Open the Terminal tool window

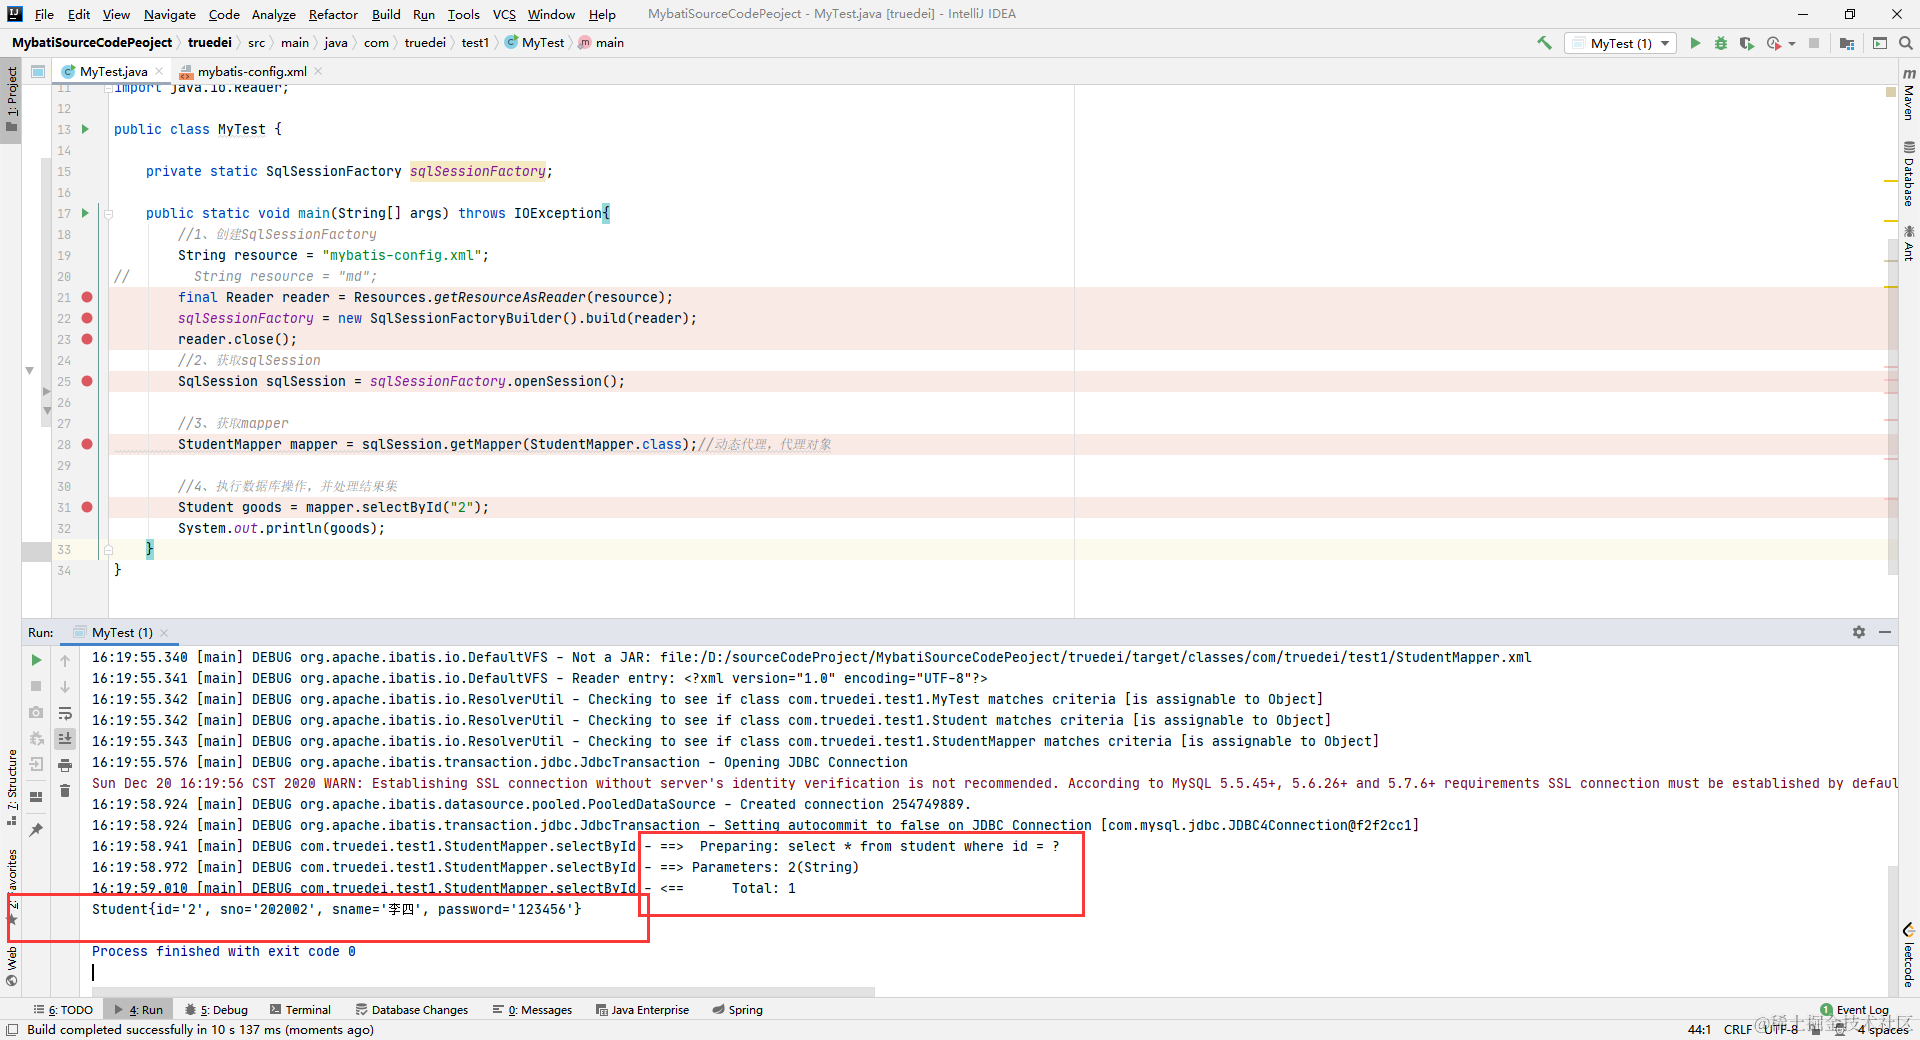pyautogui.click(x=299, y=1010)
